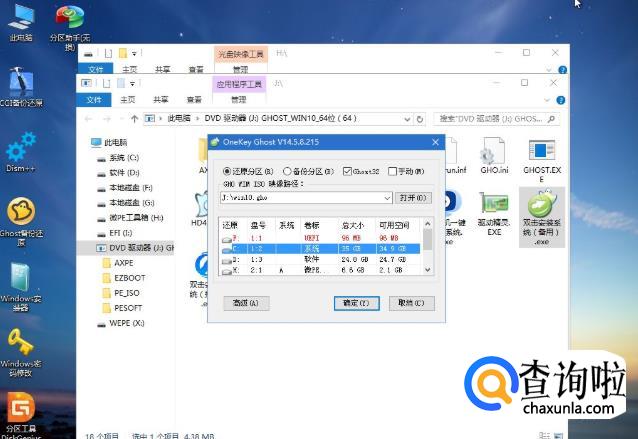The height and width of the screenshot is (439, 638).
Task: Click the partition list scrollbar up arrow
Action: (x=427, y=224)
